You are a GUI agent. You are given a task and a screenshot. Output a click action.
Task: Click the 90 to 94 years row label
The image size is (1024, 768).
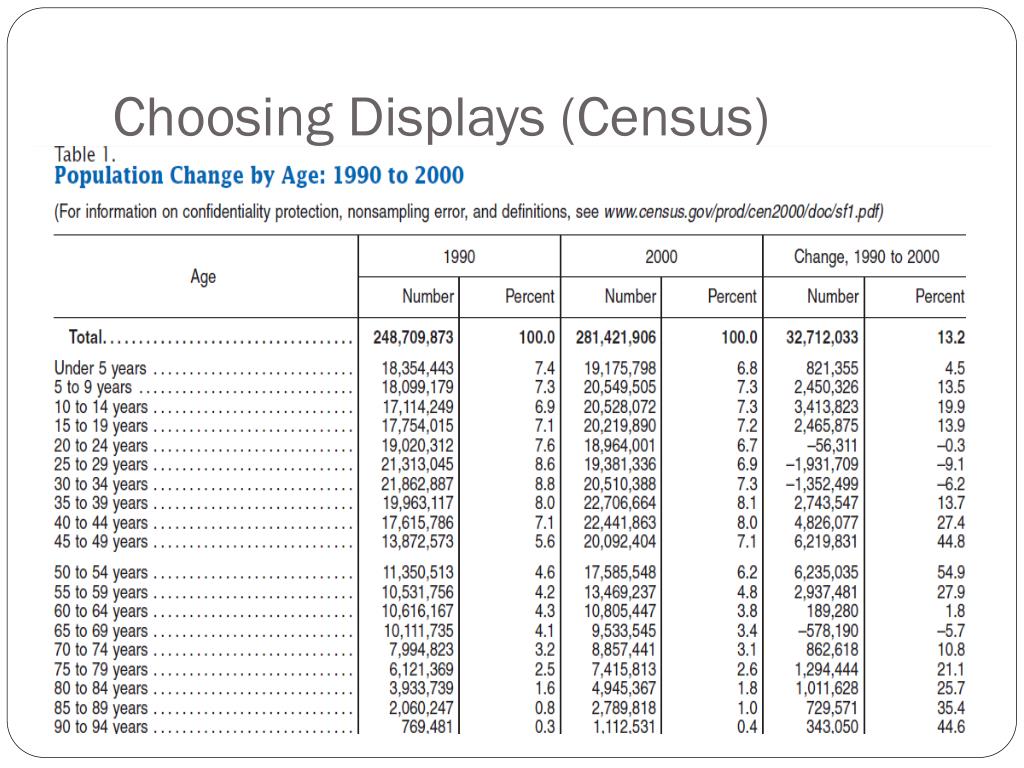101,726
